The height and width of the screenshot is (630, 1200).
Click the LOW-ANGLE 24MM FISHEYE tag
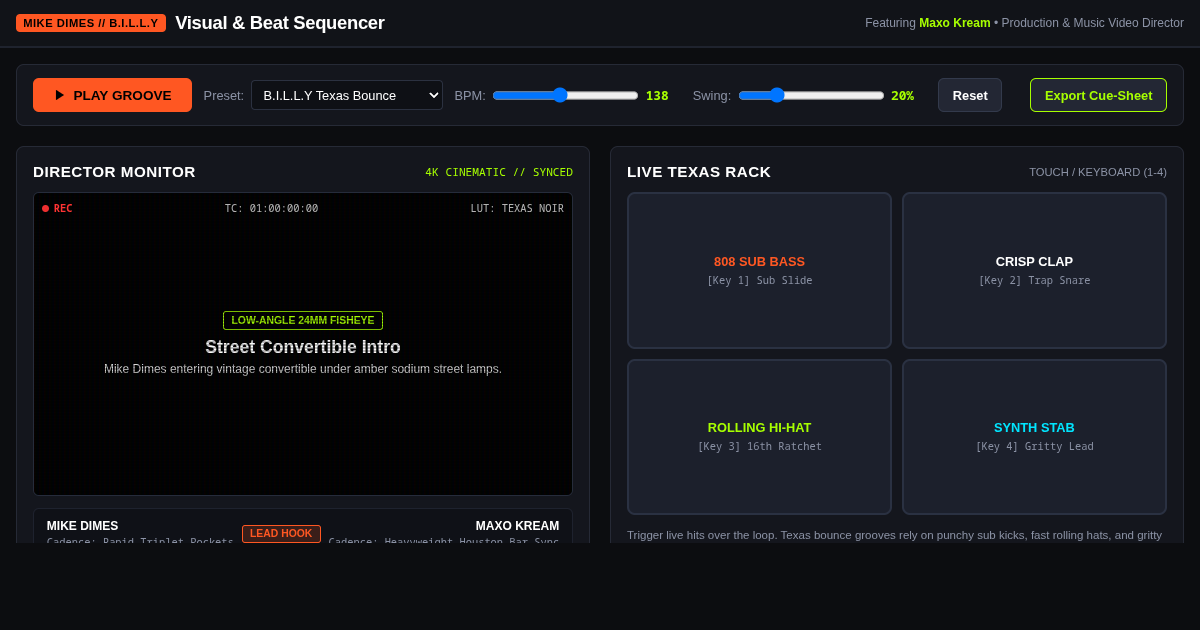[303, 320]
